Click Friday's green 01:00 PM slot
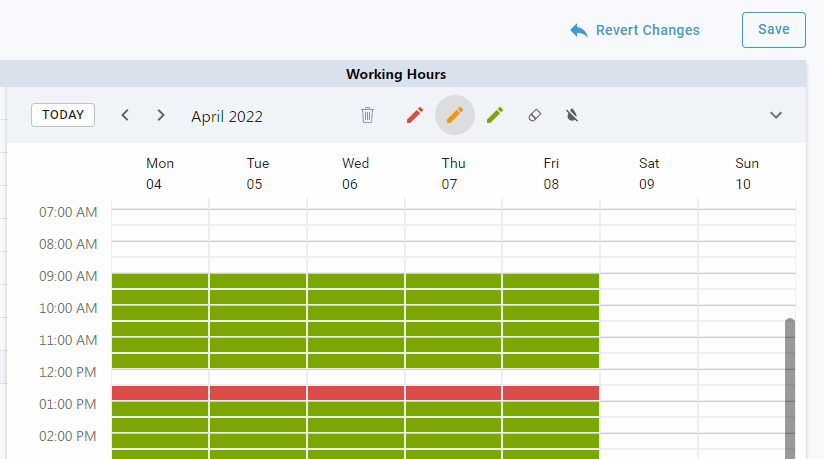The height and width of the screenshot is (459, 824). pyautogui.click(x=551, y=409)
